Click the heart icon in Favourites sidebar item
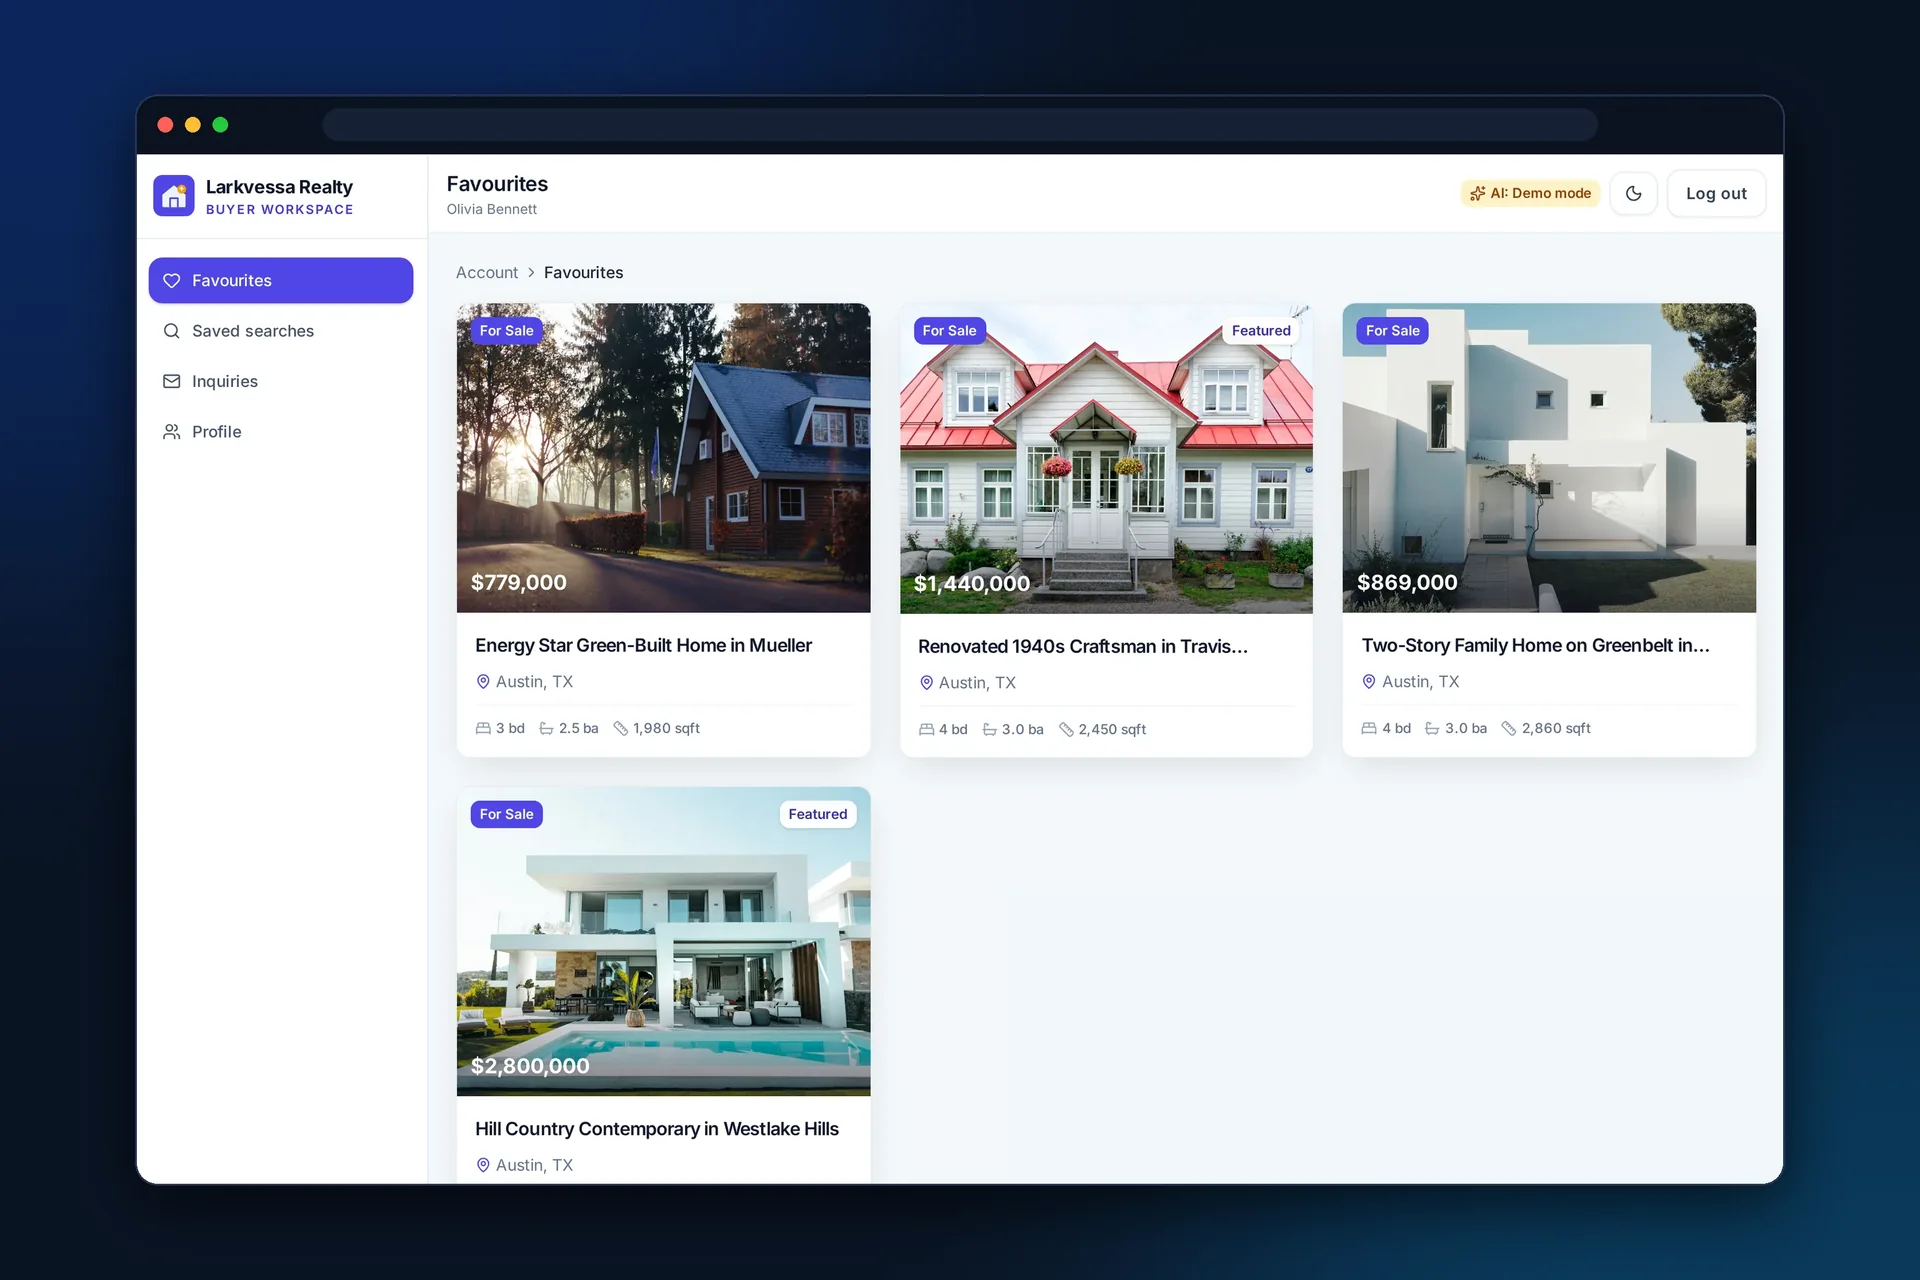Image resolution: width=1920 pixels, height=1280 pixels. (172, 281)
